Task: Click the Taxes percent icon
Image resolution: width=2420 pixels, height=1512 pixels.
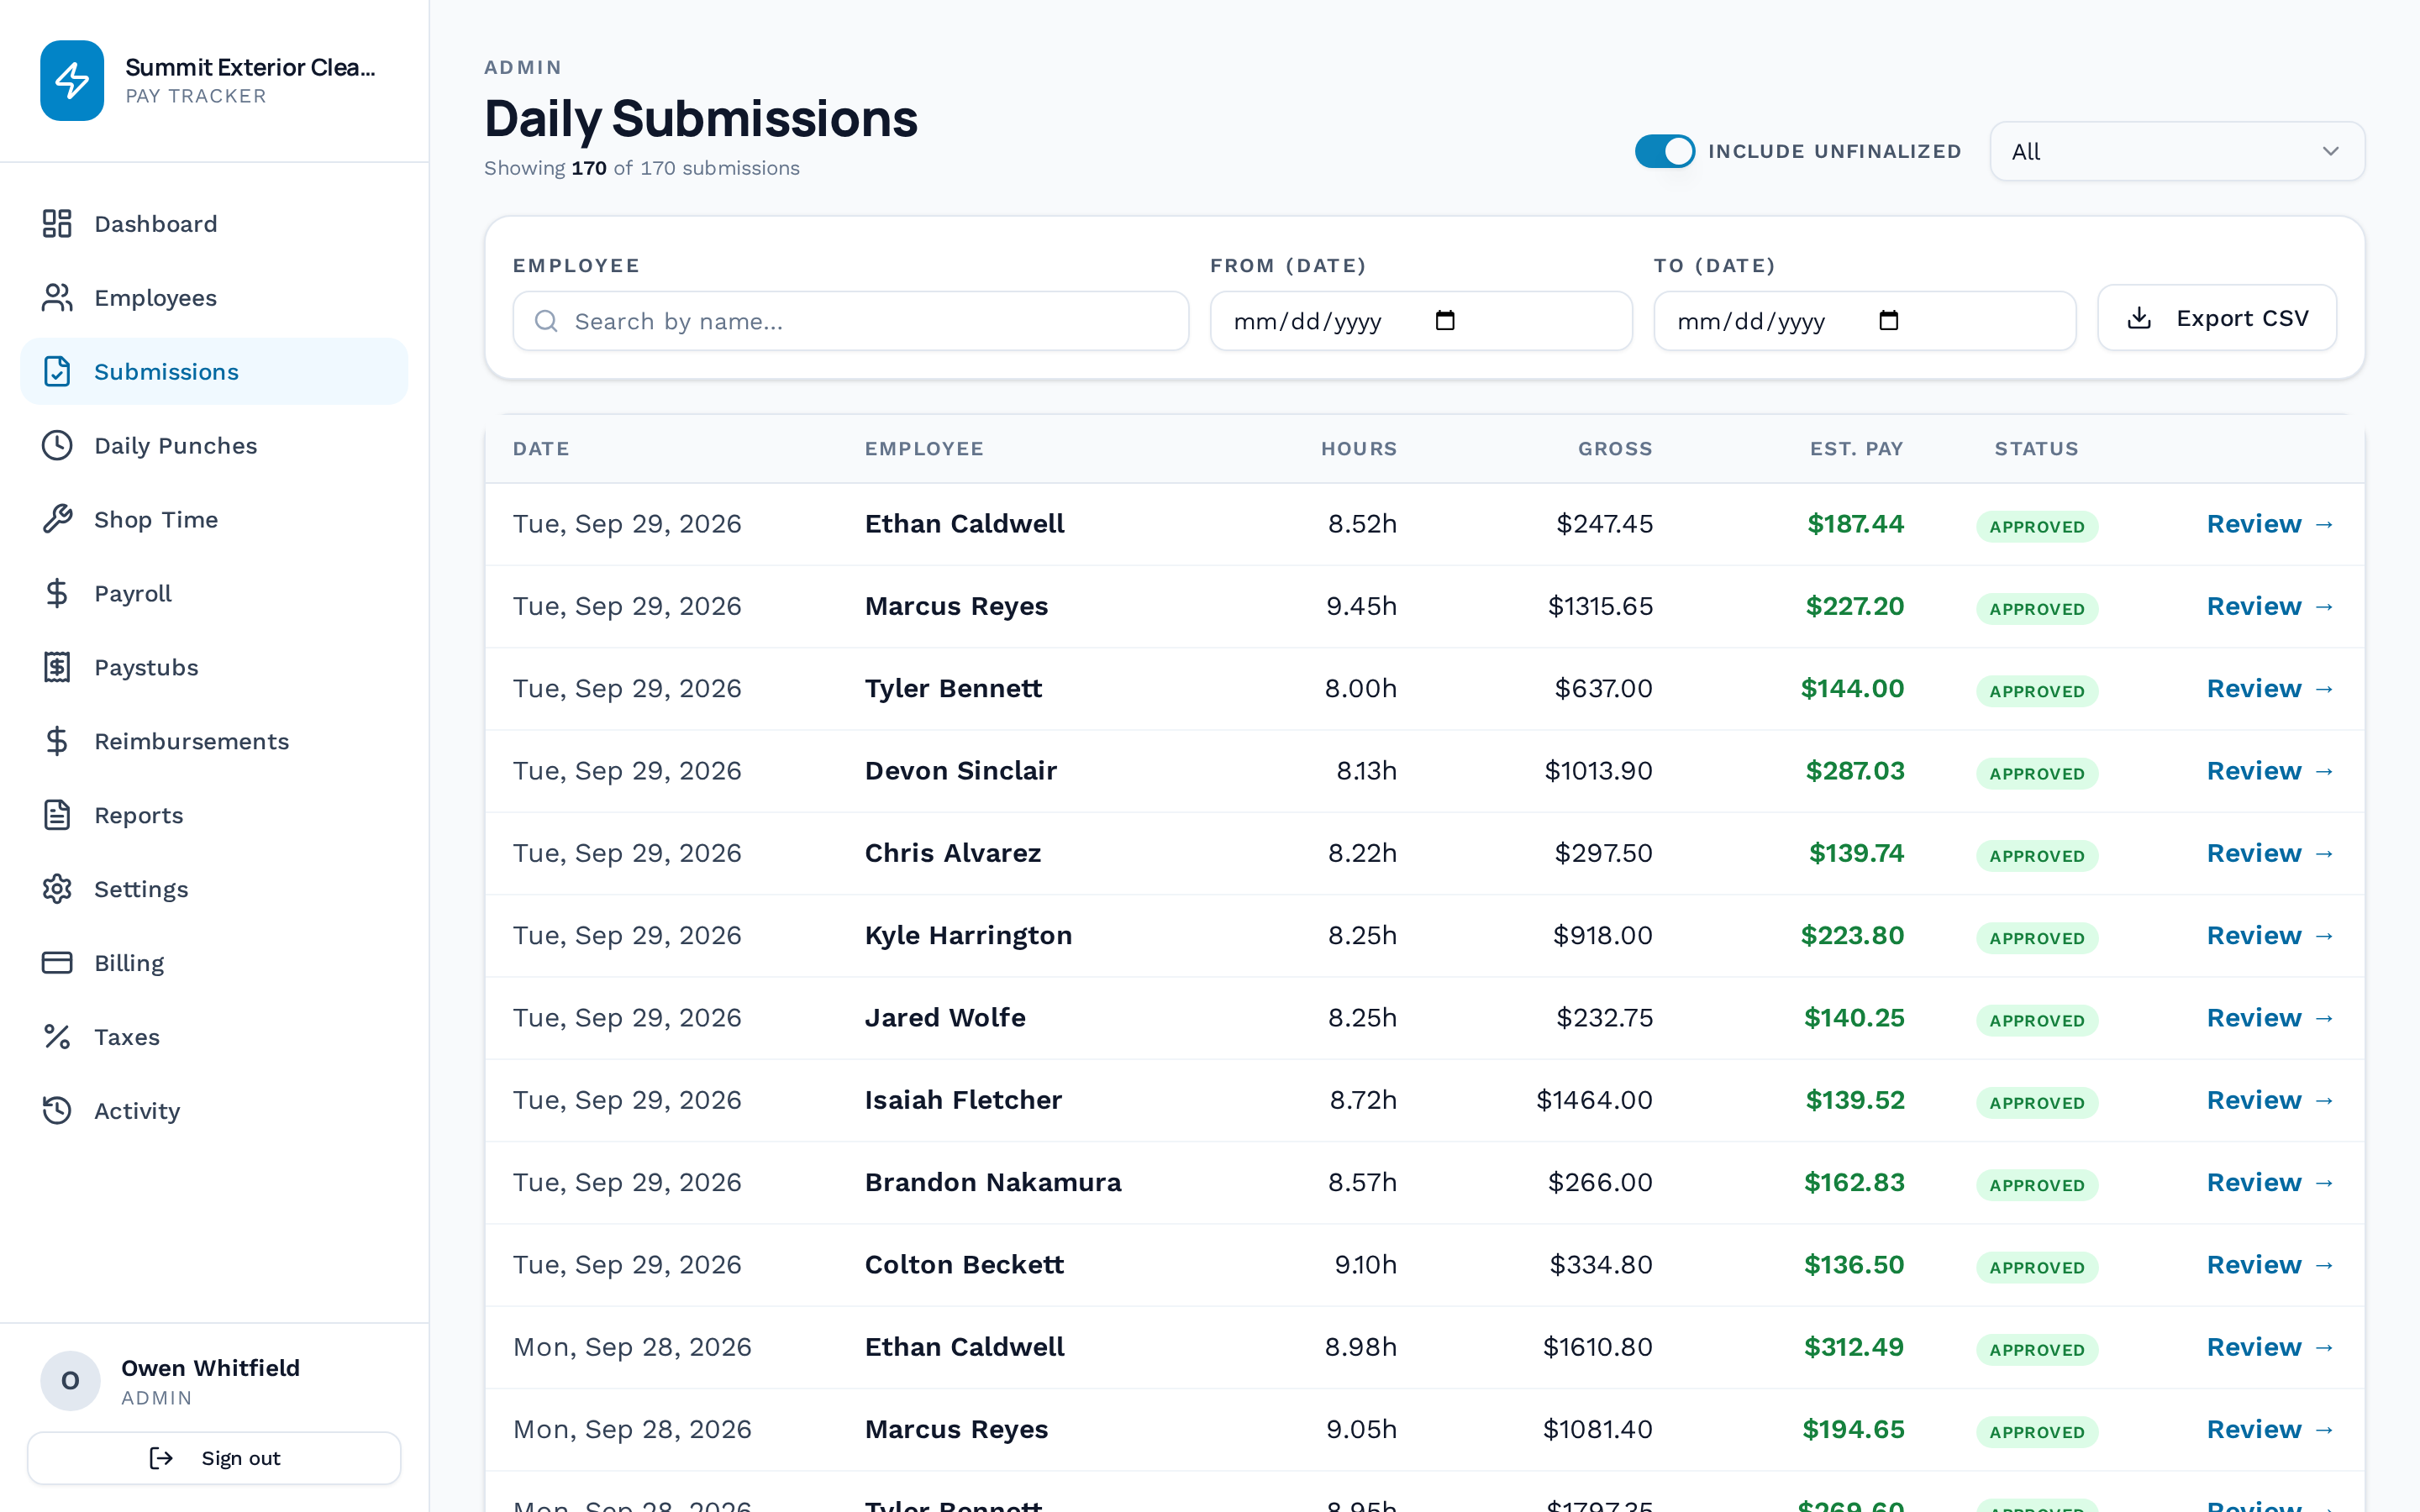Action: tap(57, 1037)
